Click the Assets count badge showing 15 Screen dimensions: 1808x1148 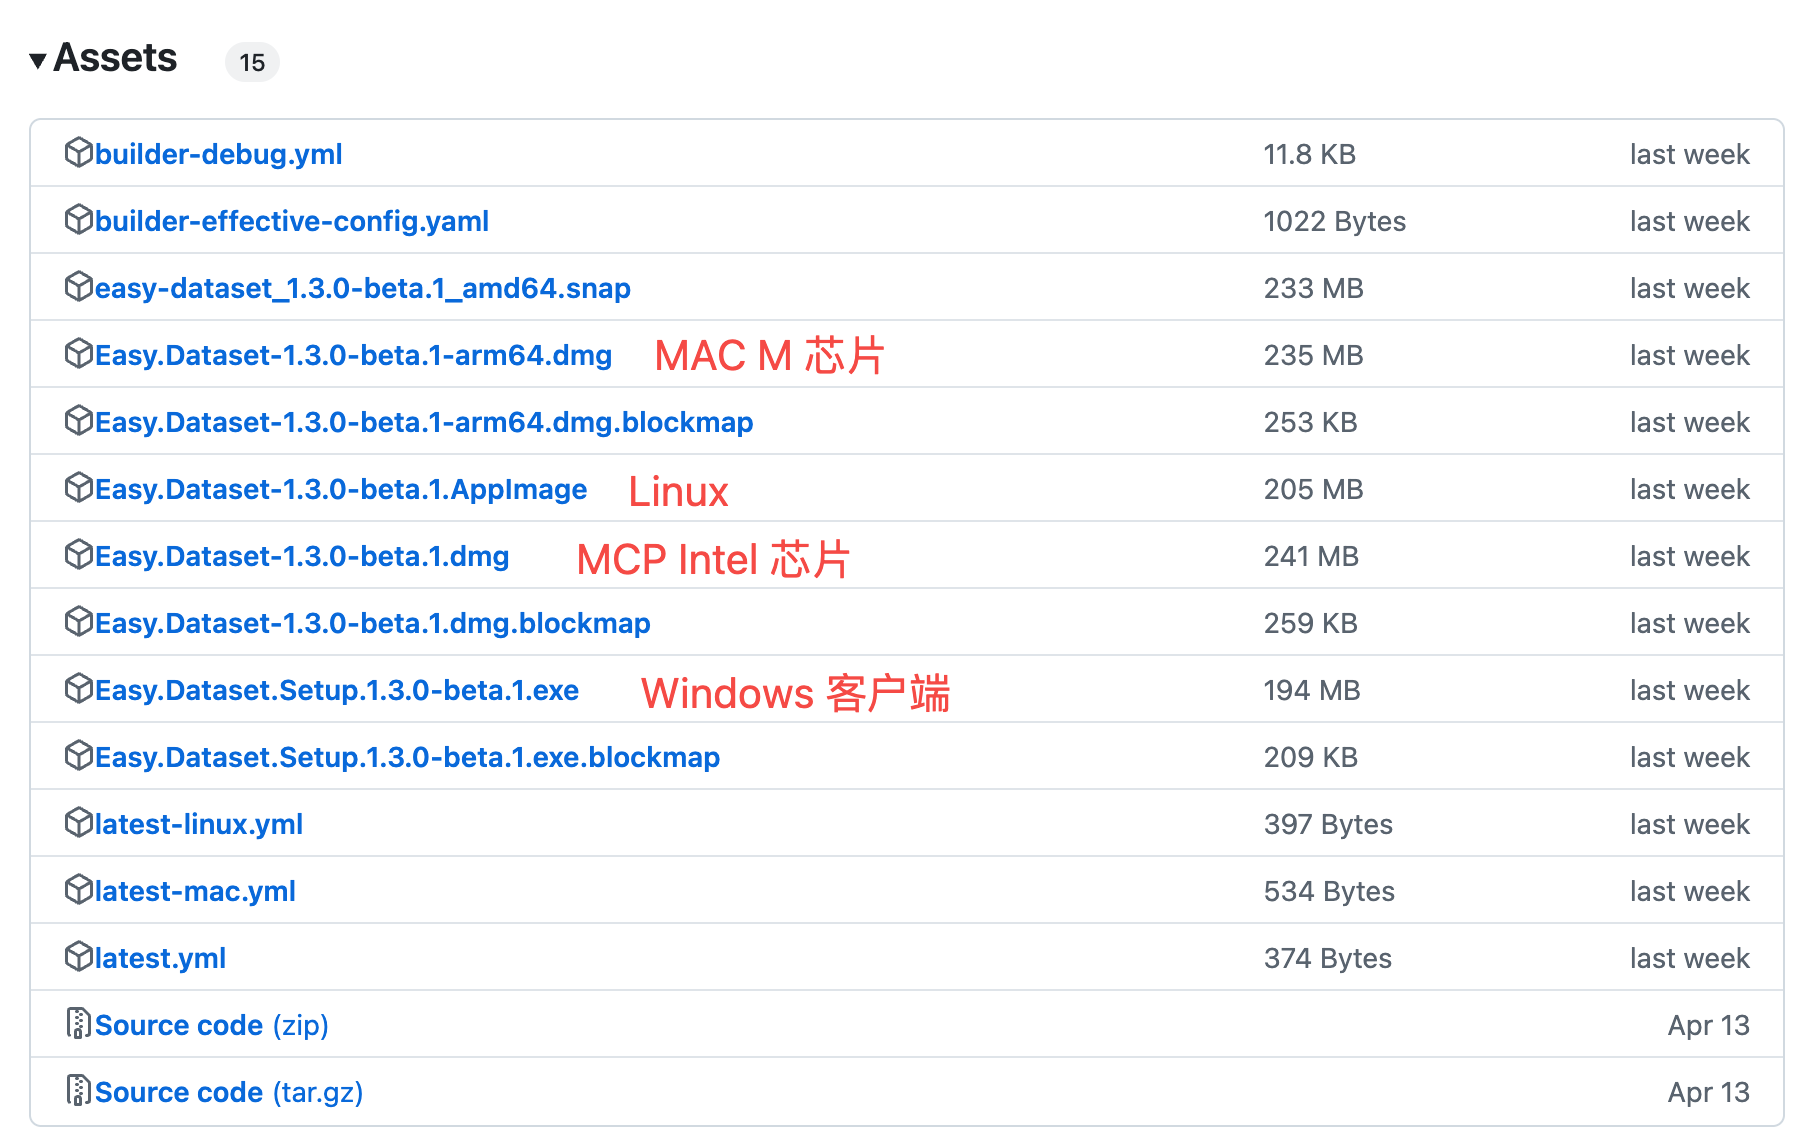click(252, 62)
